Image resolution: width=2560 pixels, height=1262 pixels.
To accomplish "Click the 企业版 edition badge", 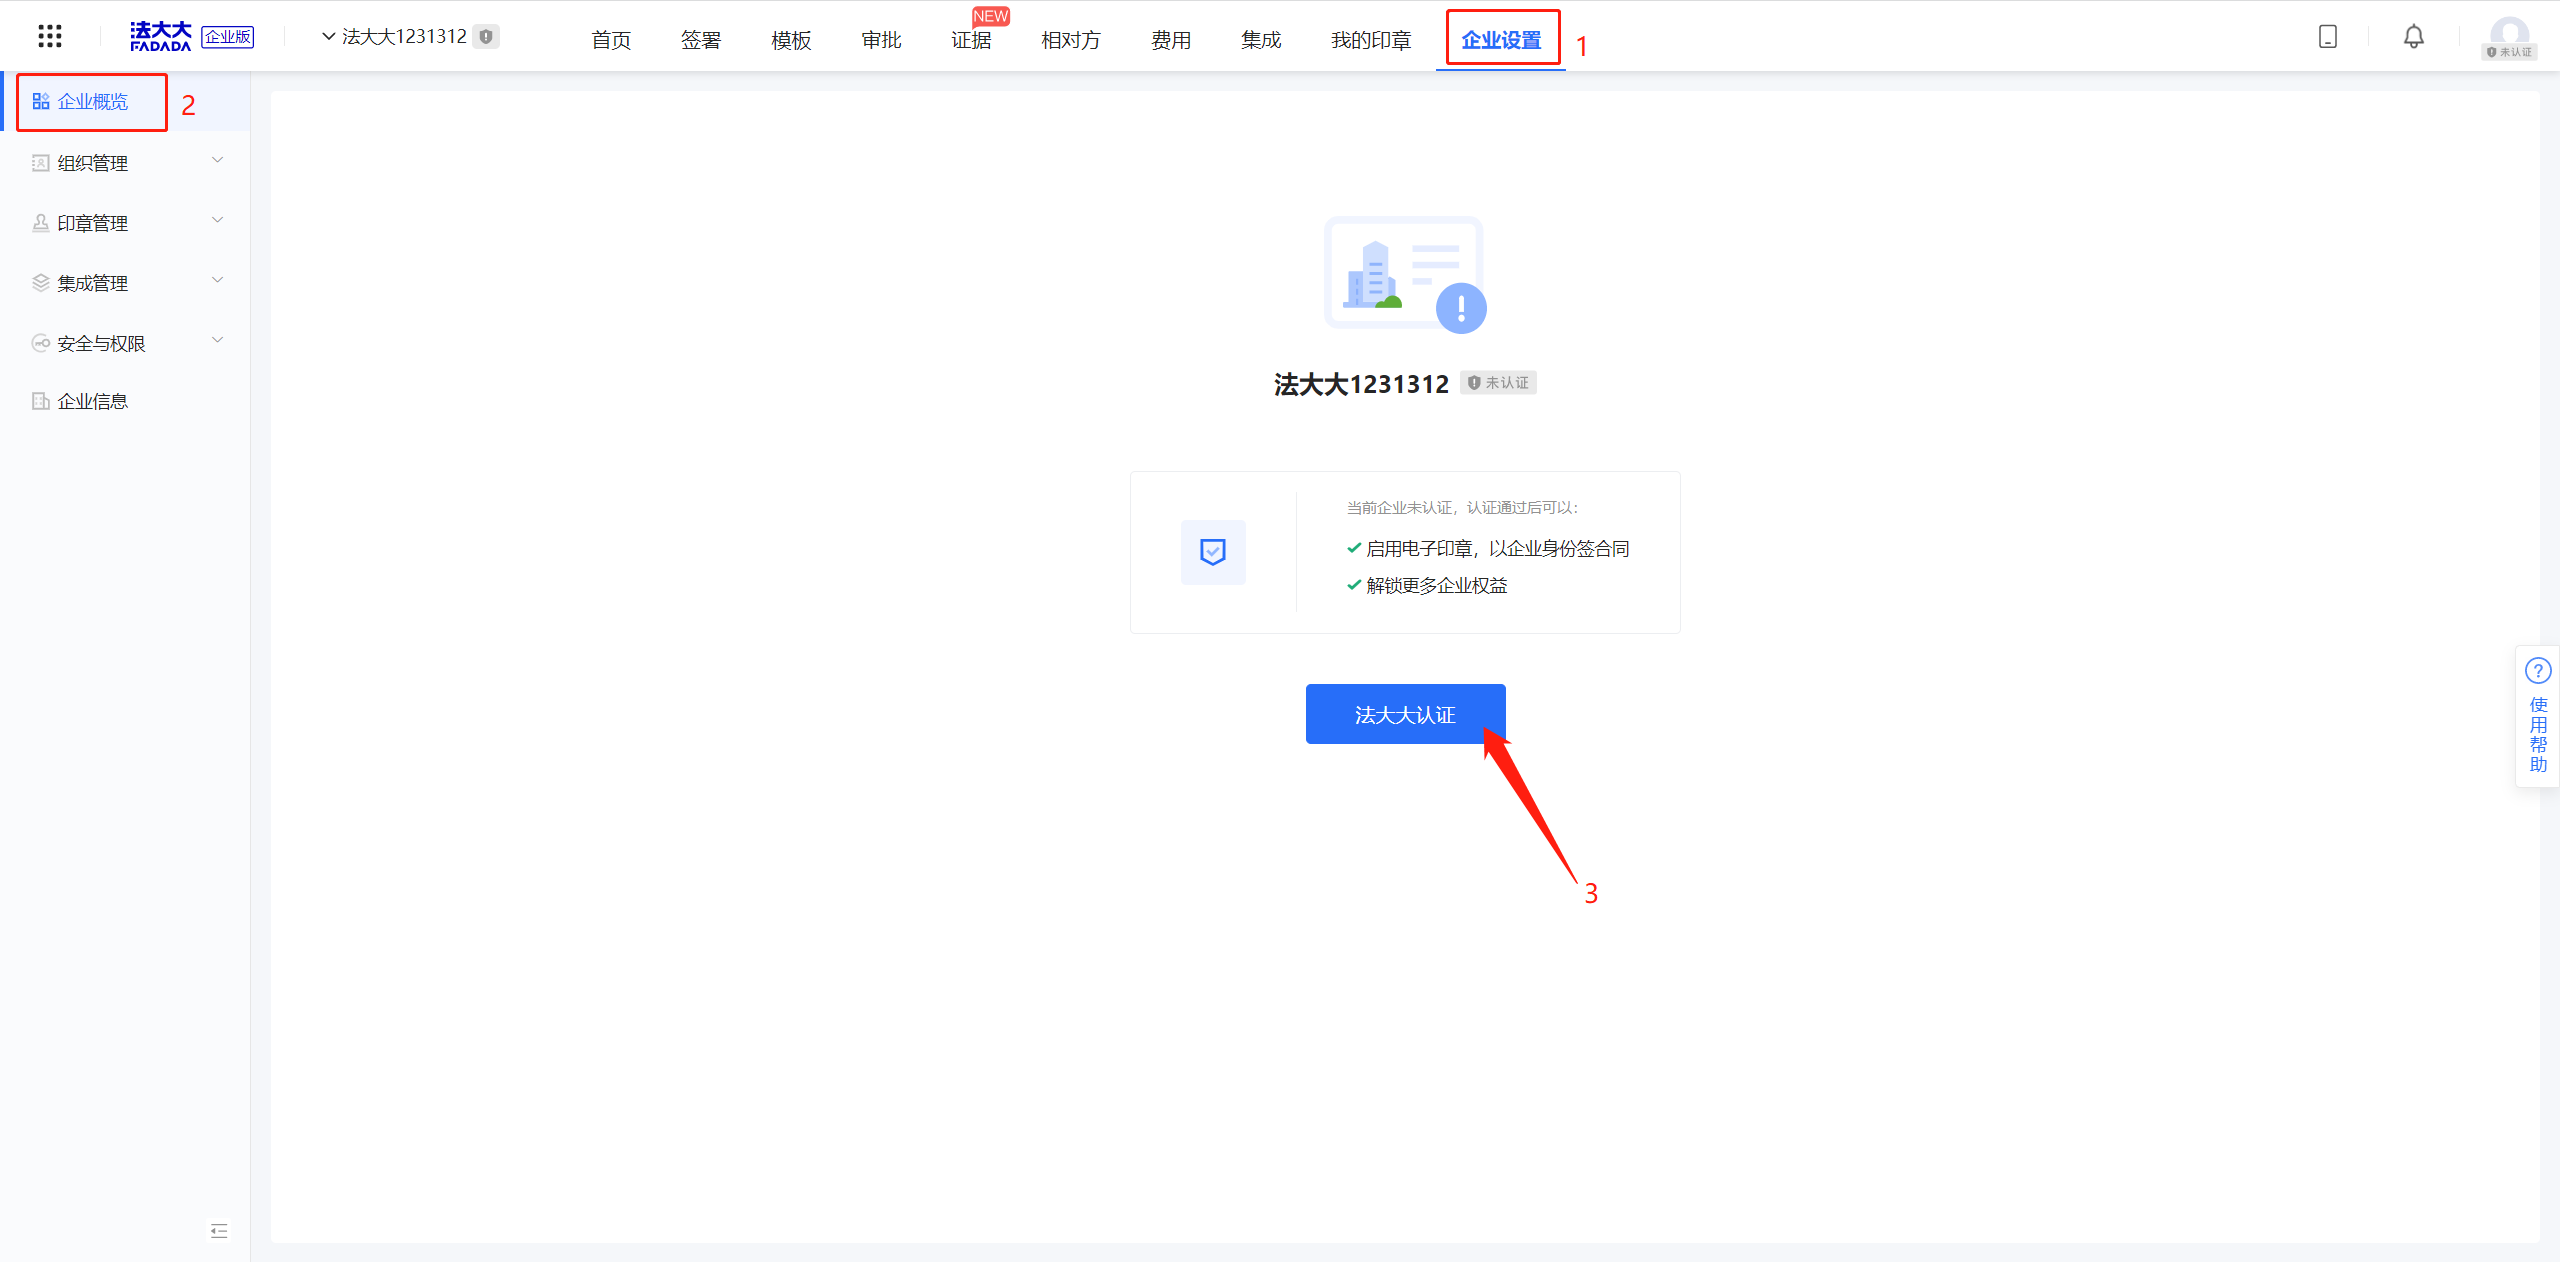I will pyautogui.click(x=228, y=37).
